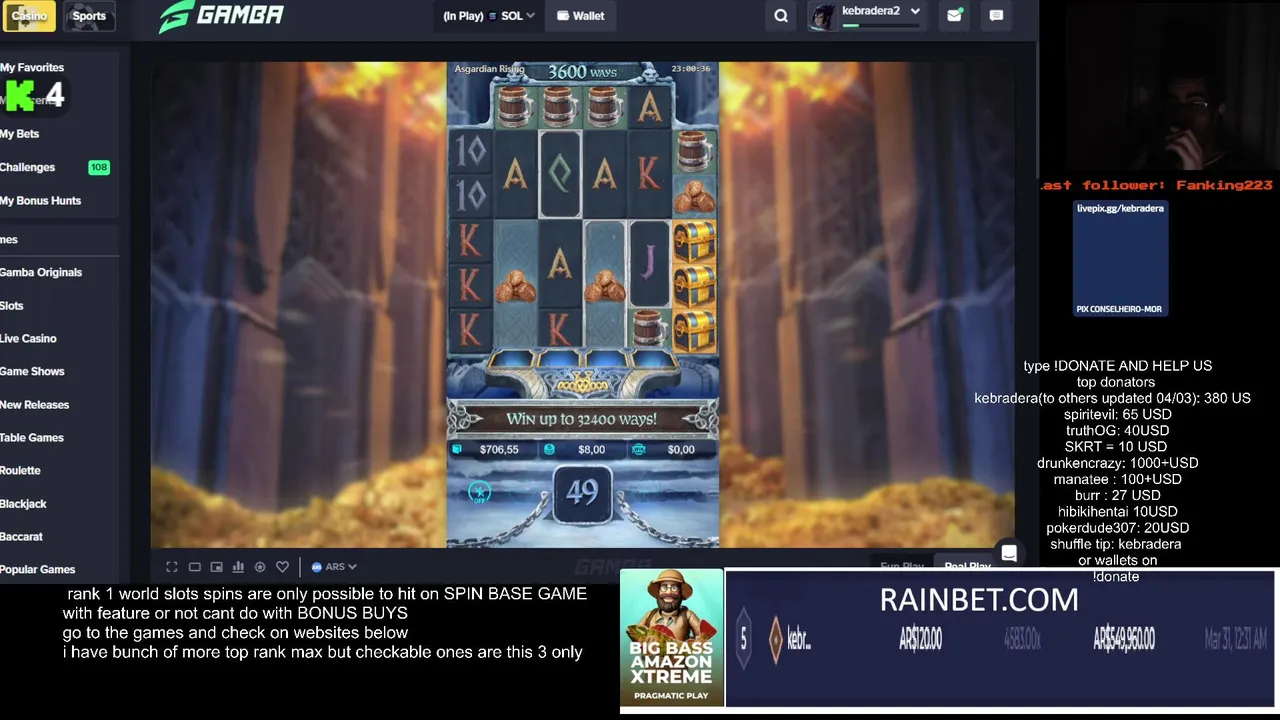Add game to favorites heart
The width and height of the screenshot is (1280, 720).
[282, 567]
